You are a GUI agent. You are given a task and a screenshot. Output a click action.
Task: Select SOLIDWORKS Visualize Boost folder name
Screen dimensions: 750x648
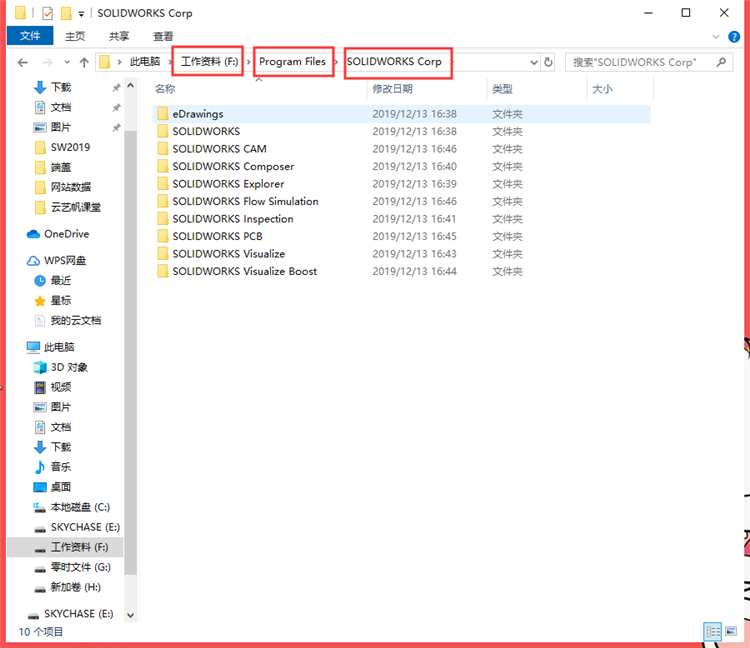[x=244, y=271]
